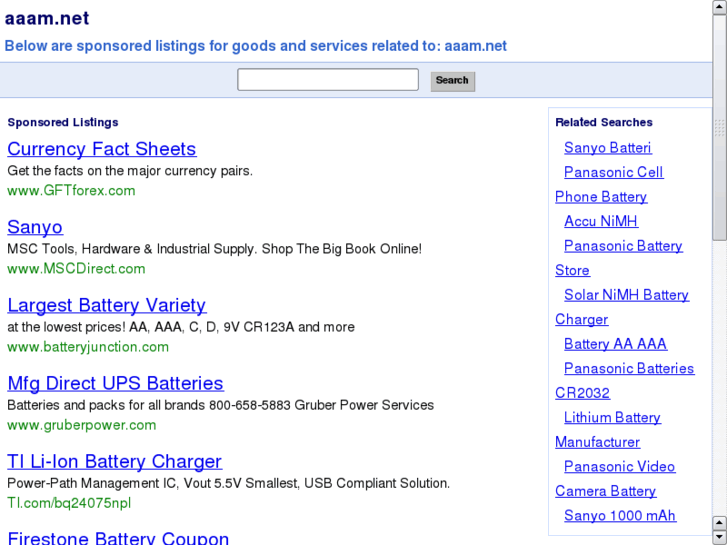727x545 pixels.
Task: Select the Solar NiMH Battery related search
Action: 626,295
